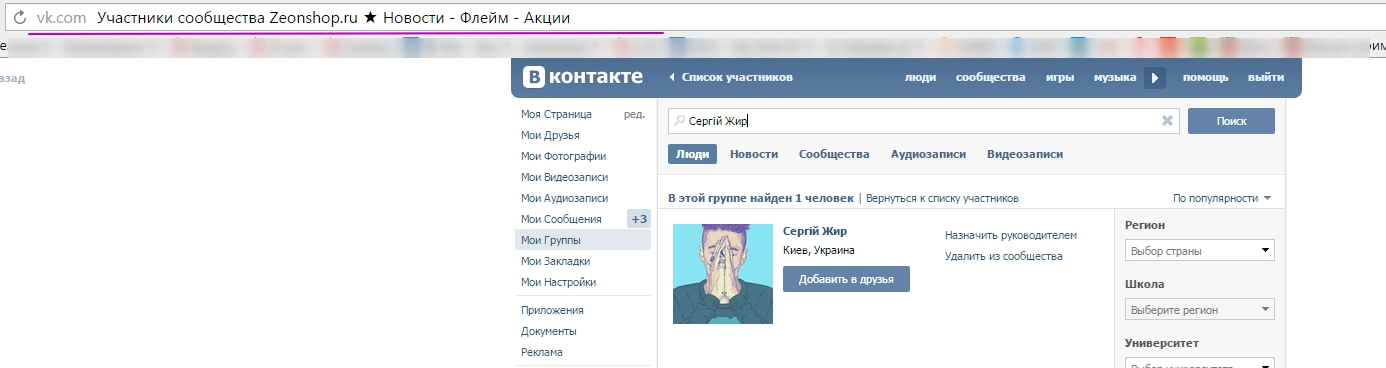Open the Выберите регион school dropdown
This screenshot has width=1386, height=368.
coord(1200,310)
